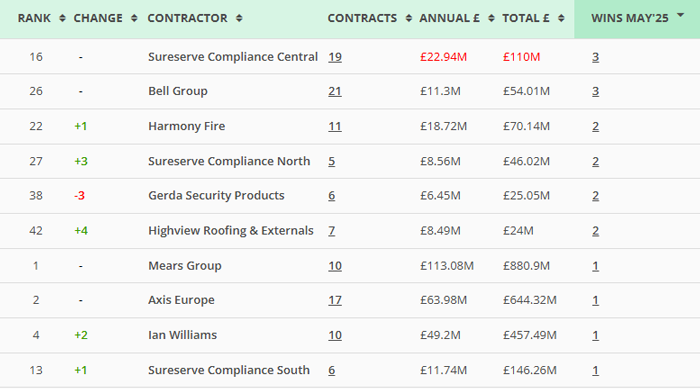Viewport: 700px width, 389px height.
Task: Toggle sort arrows beside Contractor header
Action: point(239,18)
